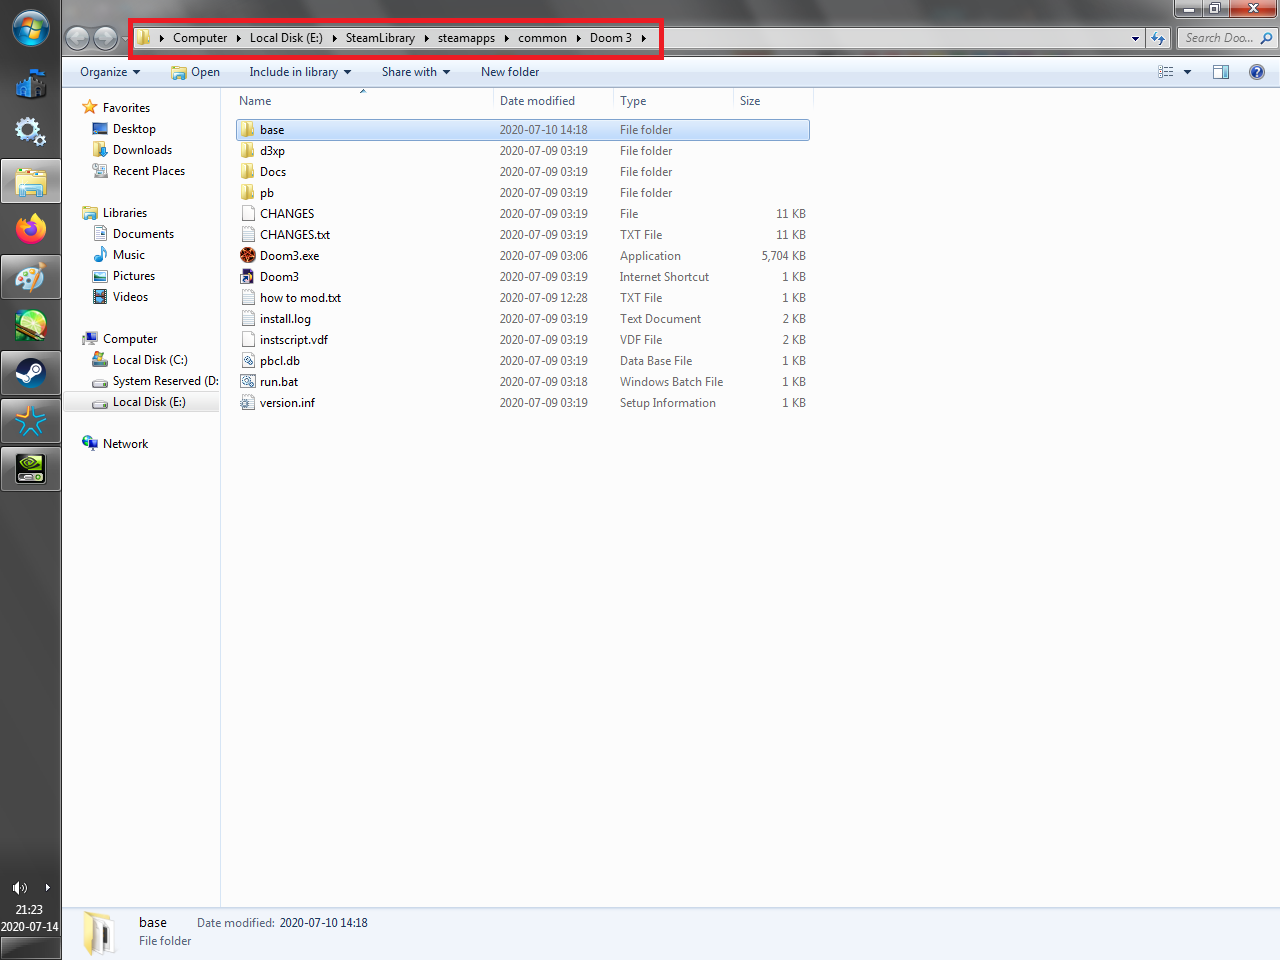The width and height of the screenshot is (1280, 960).
Task: Go back using the Back arrow button
Action: (78, 38)
